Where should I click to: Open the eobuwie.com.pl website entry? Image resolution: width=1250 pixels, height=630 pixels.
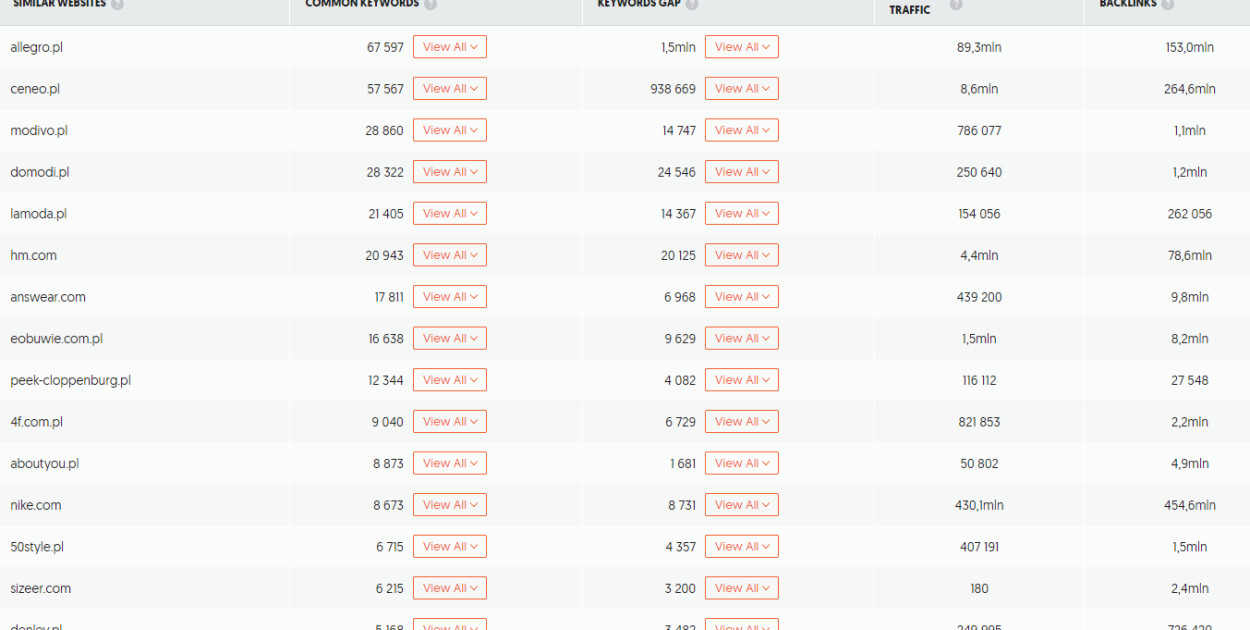click(57, 339)
